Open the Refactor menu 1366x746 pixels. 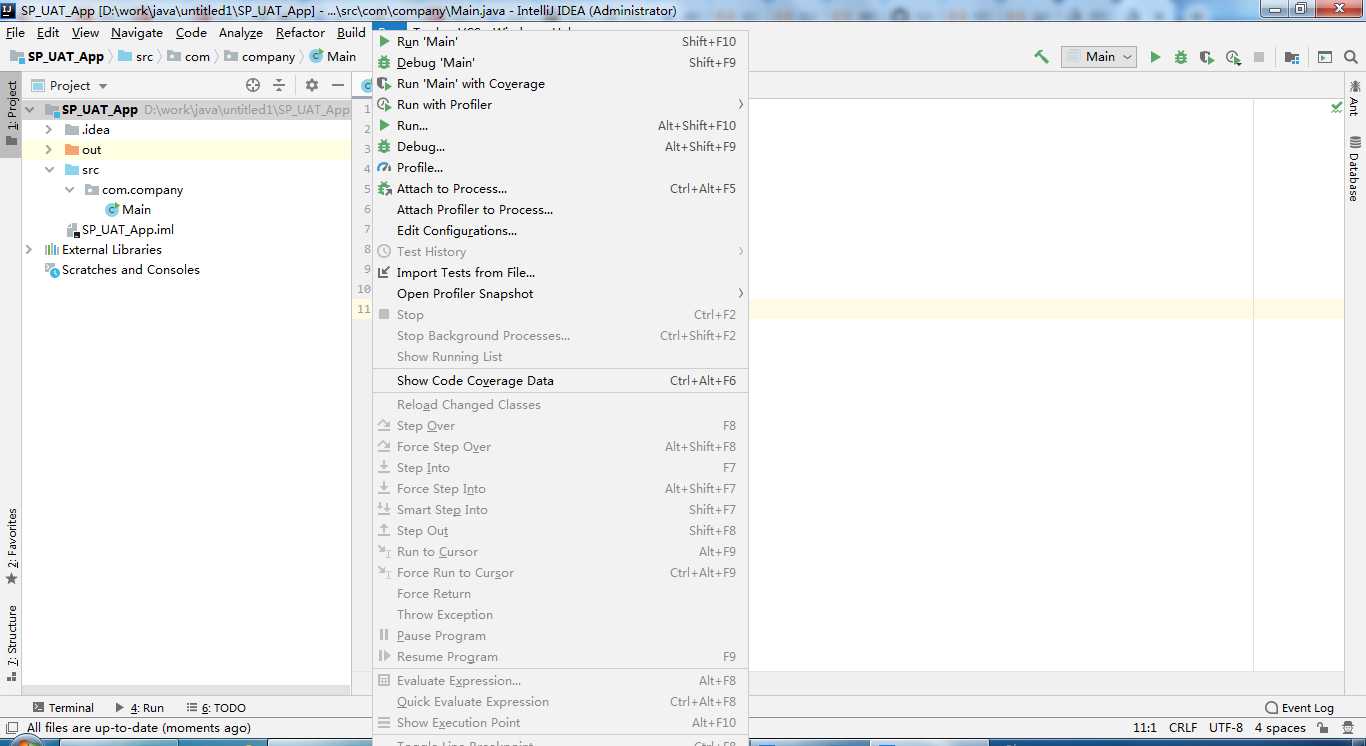coord(300,32)
